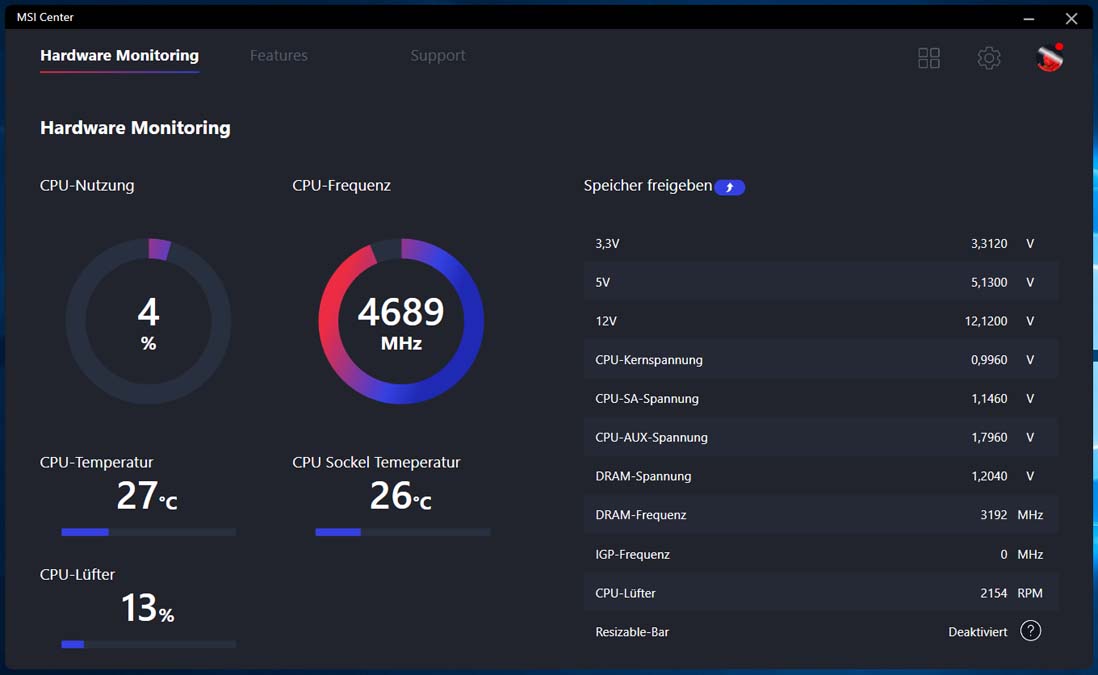Open the Resizable-Bar help question mark

[1030, 631]
